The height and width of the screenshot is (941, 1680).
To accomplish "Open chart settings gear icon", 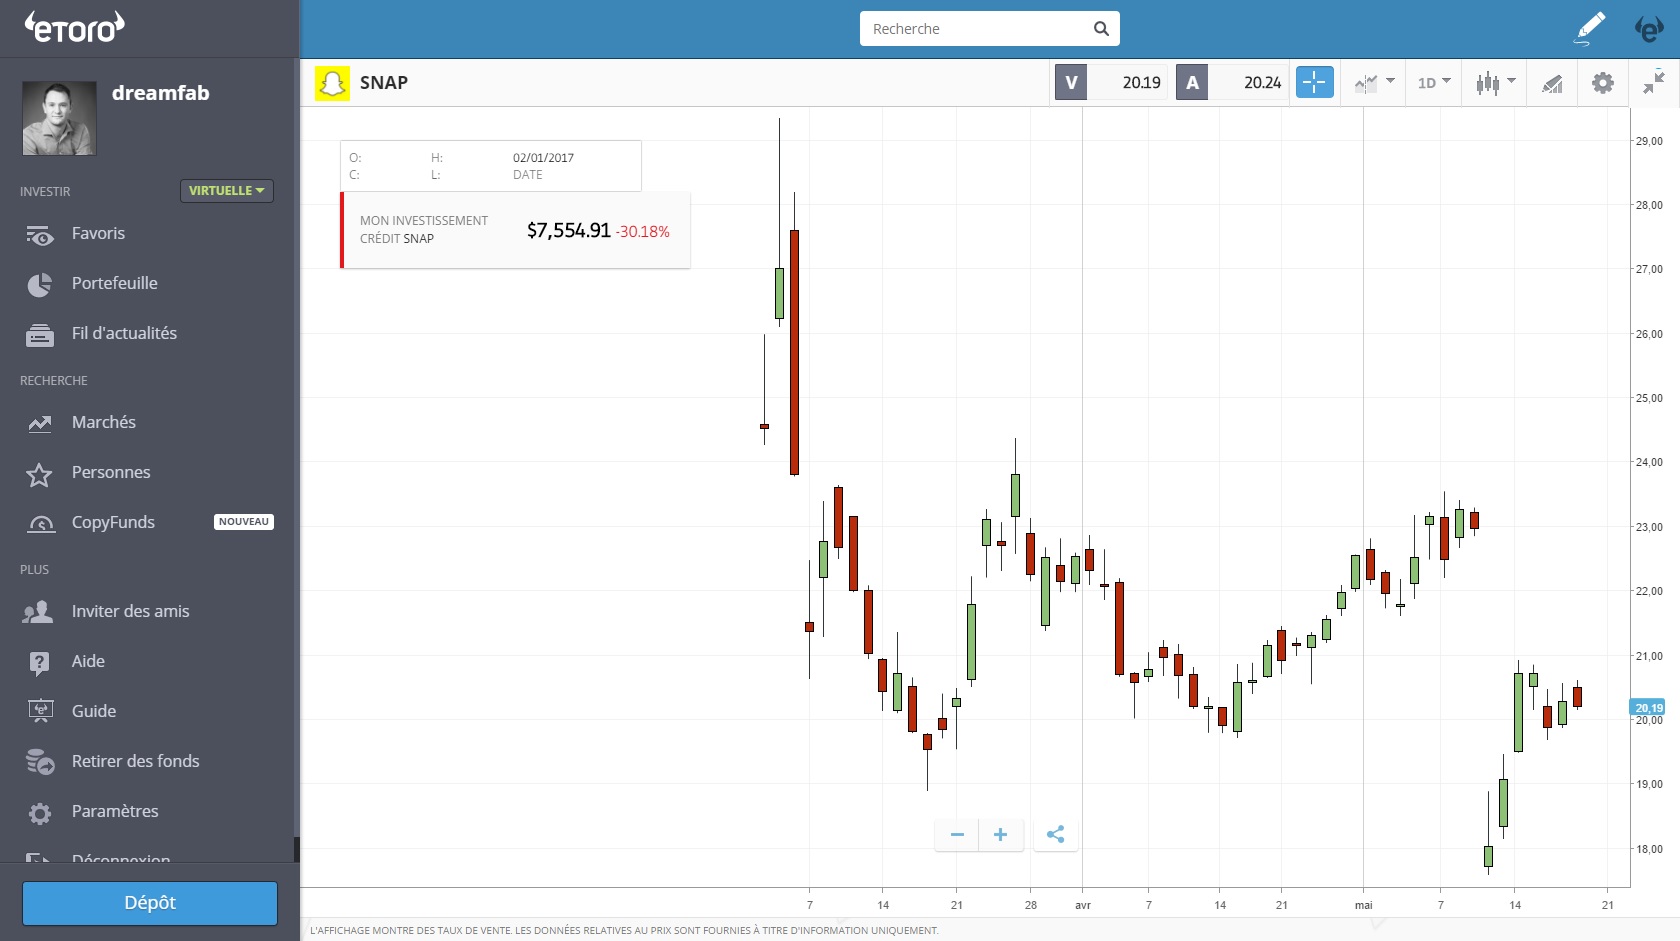I will pos(1603,83).
